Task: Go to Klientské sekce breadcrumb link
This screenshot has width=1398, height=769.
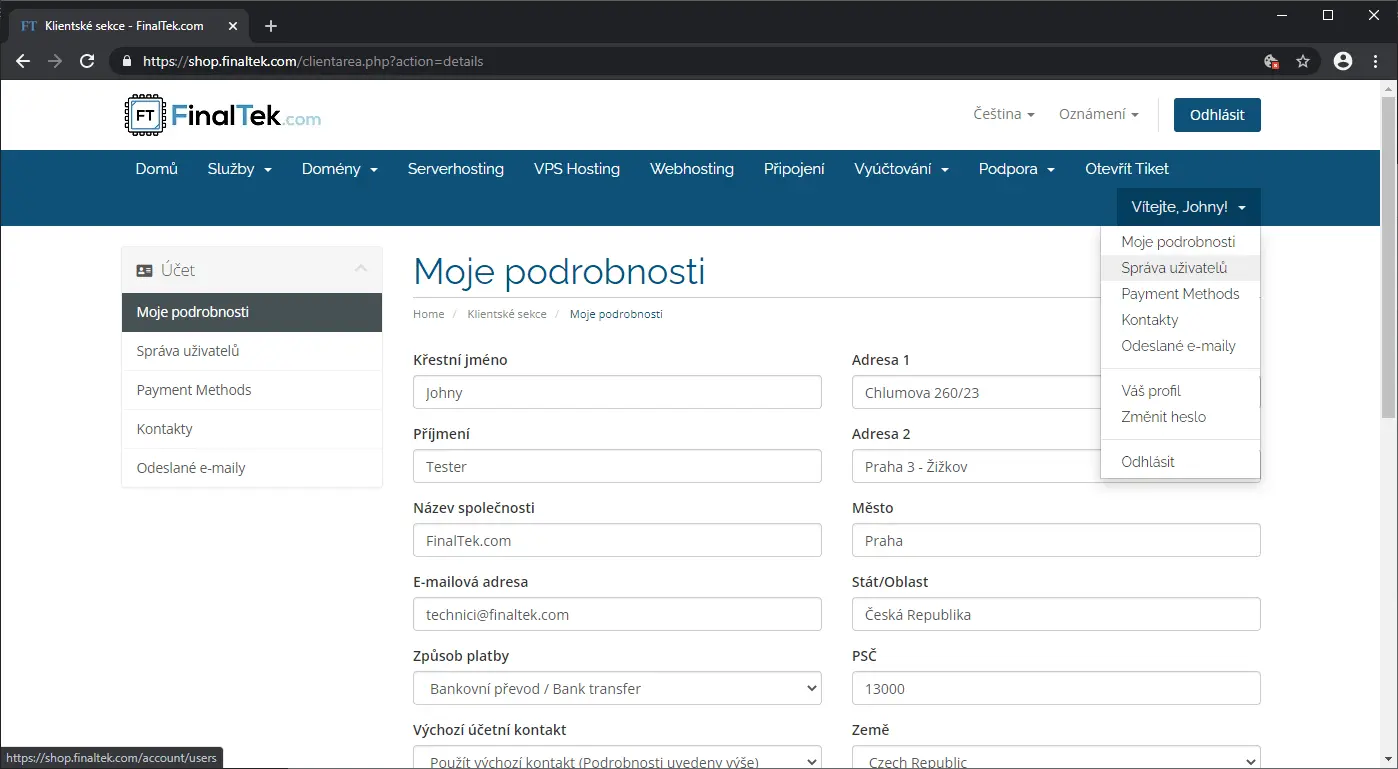Action: tap(506, 314)
